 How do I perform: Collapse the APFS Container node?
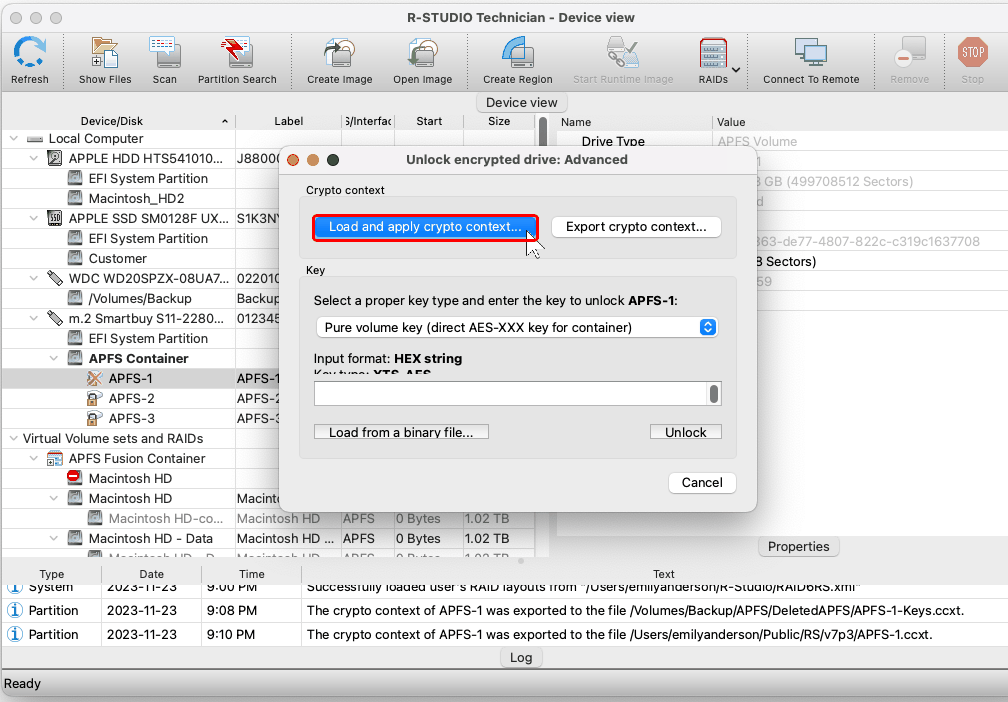[53, 358]
